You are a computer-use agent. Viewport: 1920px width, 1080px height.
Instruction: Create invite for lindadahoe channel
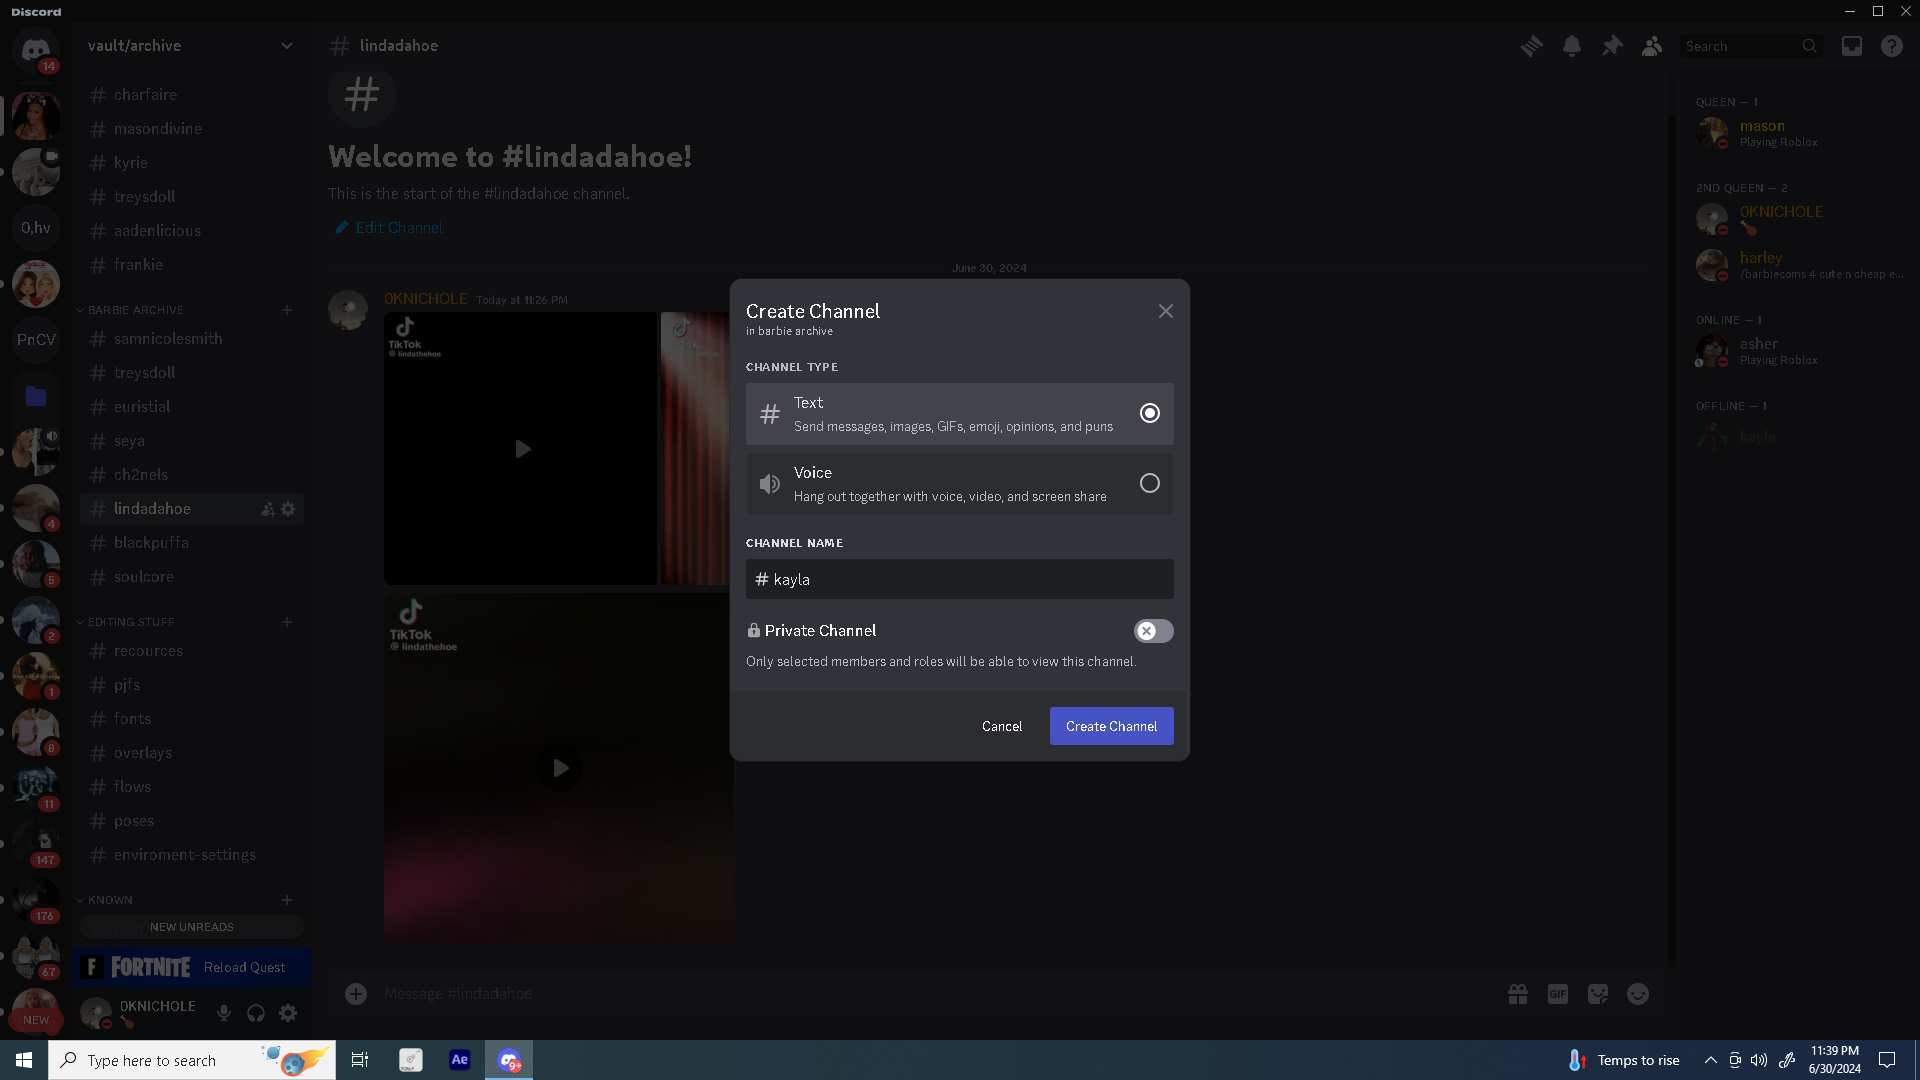pyautogui.click(x=268, y=509)
